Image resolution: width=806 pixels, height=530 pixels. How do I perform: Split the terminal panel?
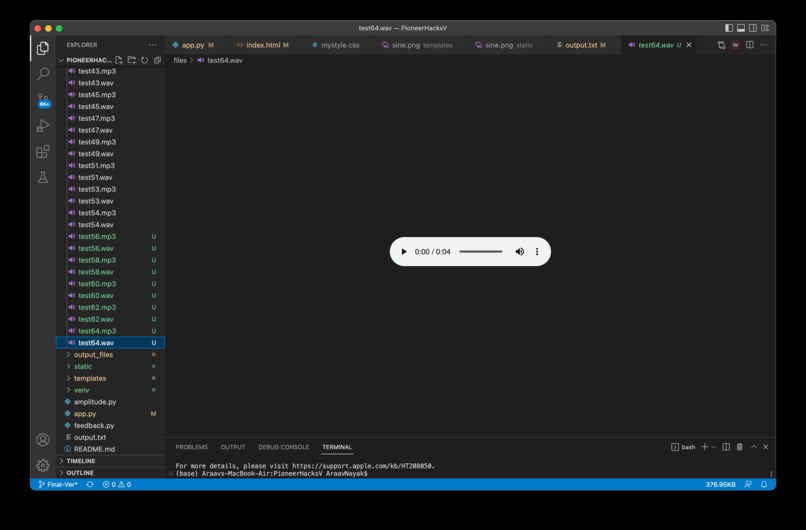click(726, 447)
